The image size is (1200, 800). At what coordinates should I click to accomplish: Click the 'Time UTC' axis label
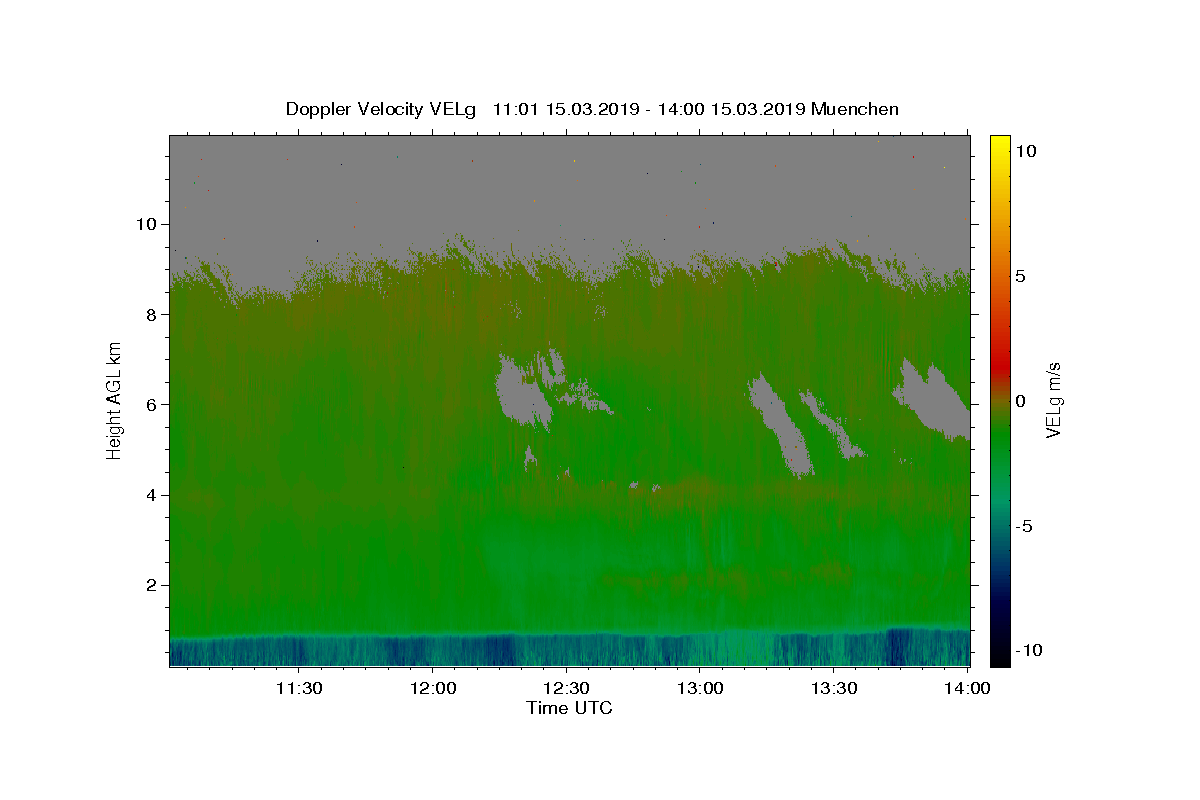click(x=569, y=708)
